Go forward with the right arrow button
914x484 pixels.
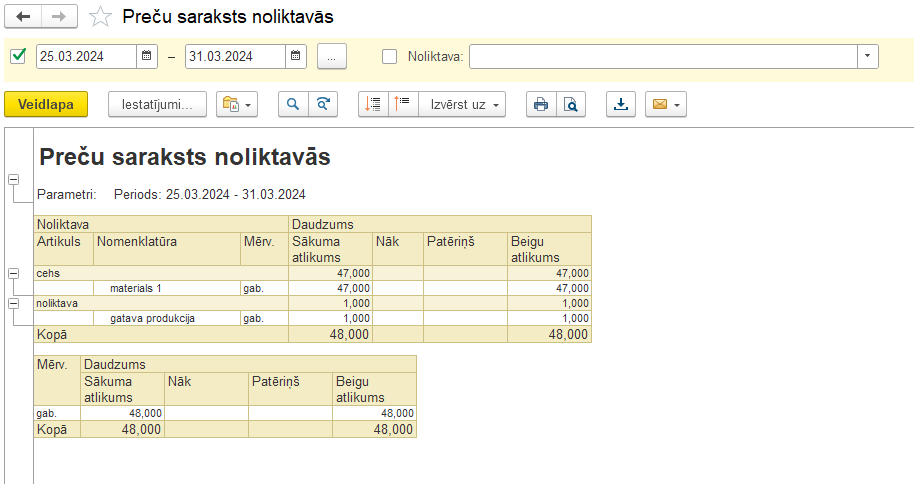[59, 16]
